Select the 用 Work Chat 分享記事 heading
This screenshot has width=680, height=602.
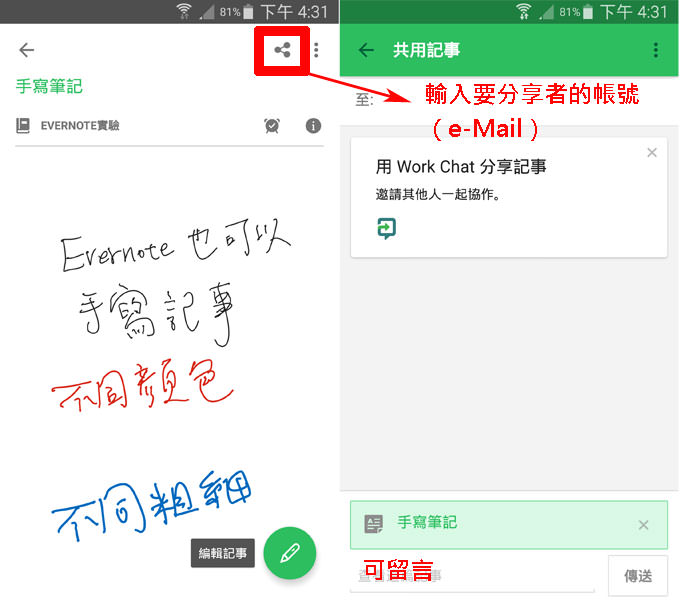(461, 167)
